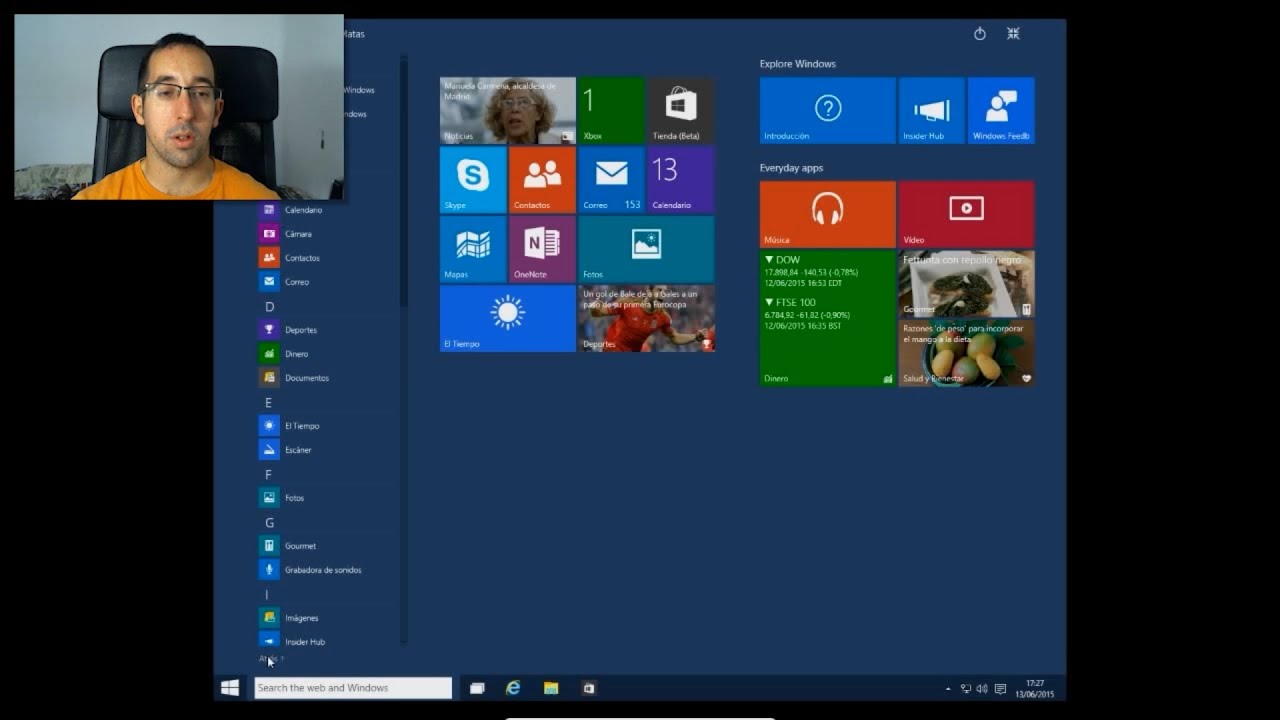
Task: Open the Mapas tile
Action: tap(473, 249)
